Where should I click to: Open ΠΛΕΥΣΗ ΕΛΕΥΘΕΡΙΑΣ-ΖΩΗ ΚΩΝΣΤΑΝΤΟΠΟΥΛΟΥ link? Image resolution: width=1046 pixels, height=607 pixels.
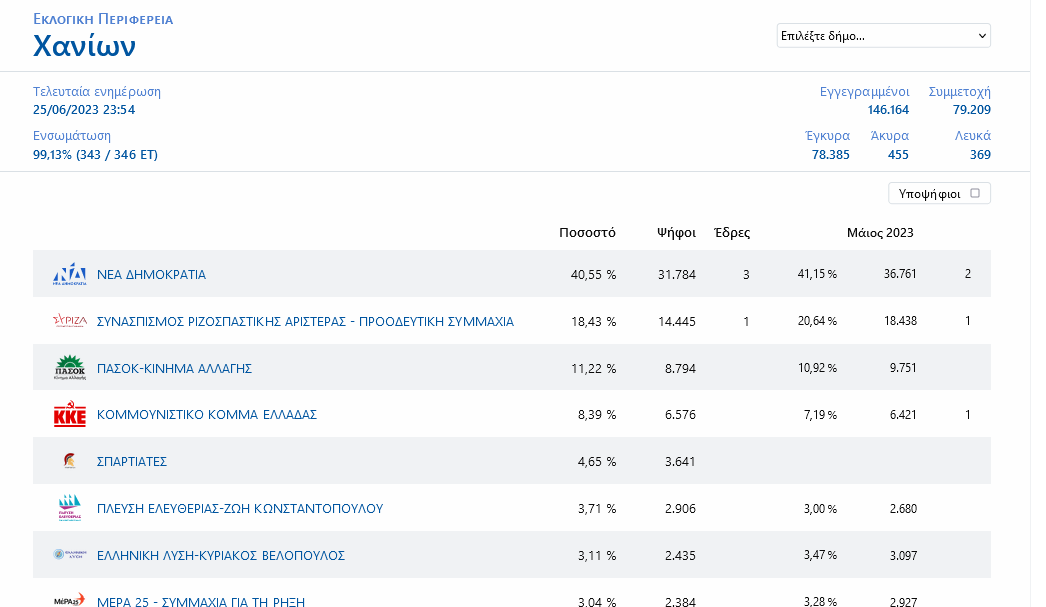[x=240, y=509]
